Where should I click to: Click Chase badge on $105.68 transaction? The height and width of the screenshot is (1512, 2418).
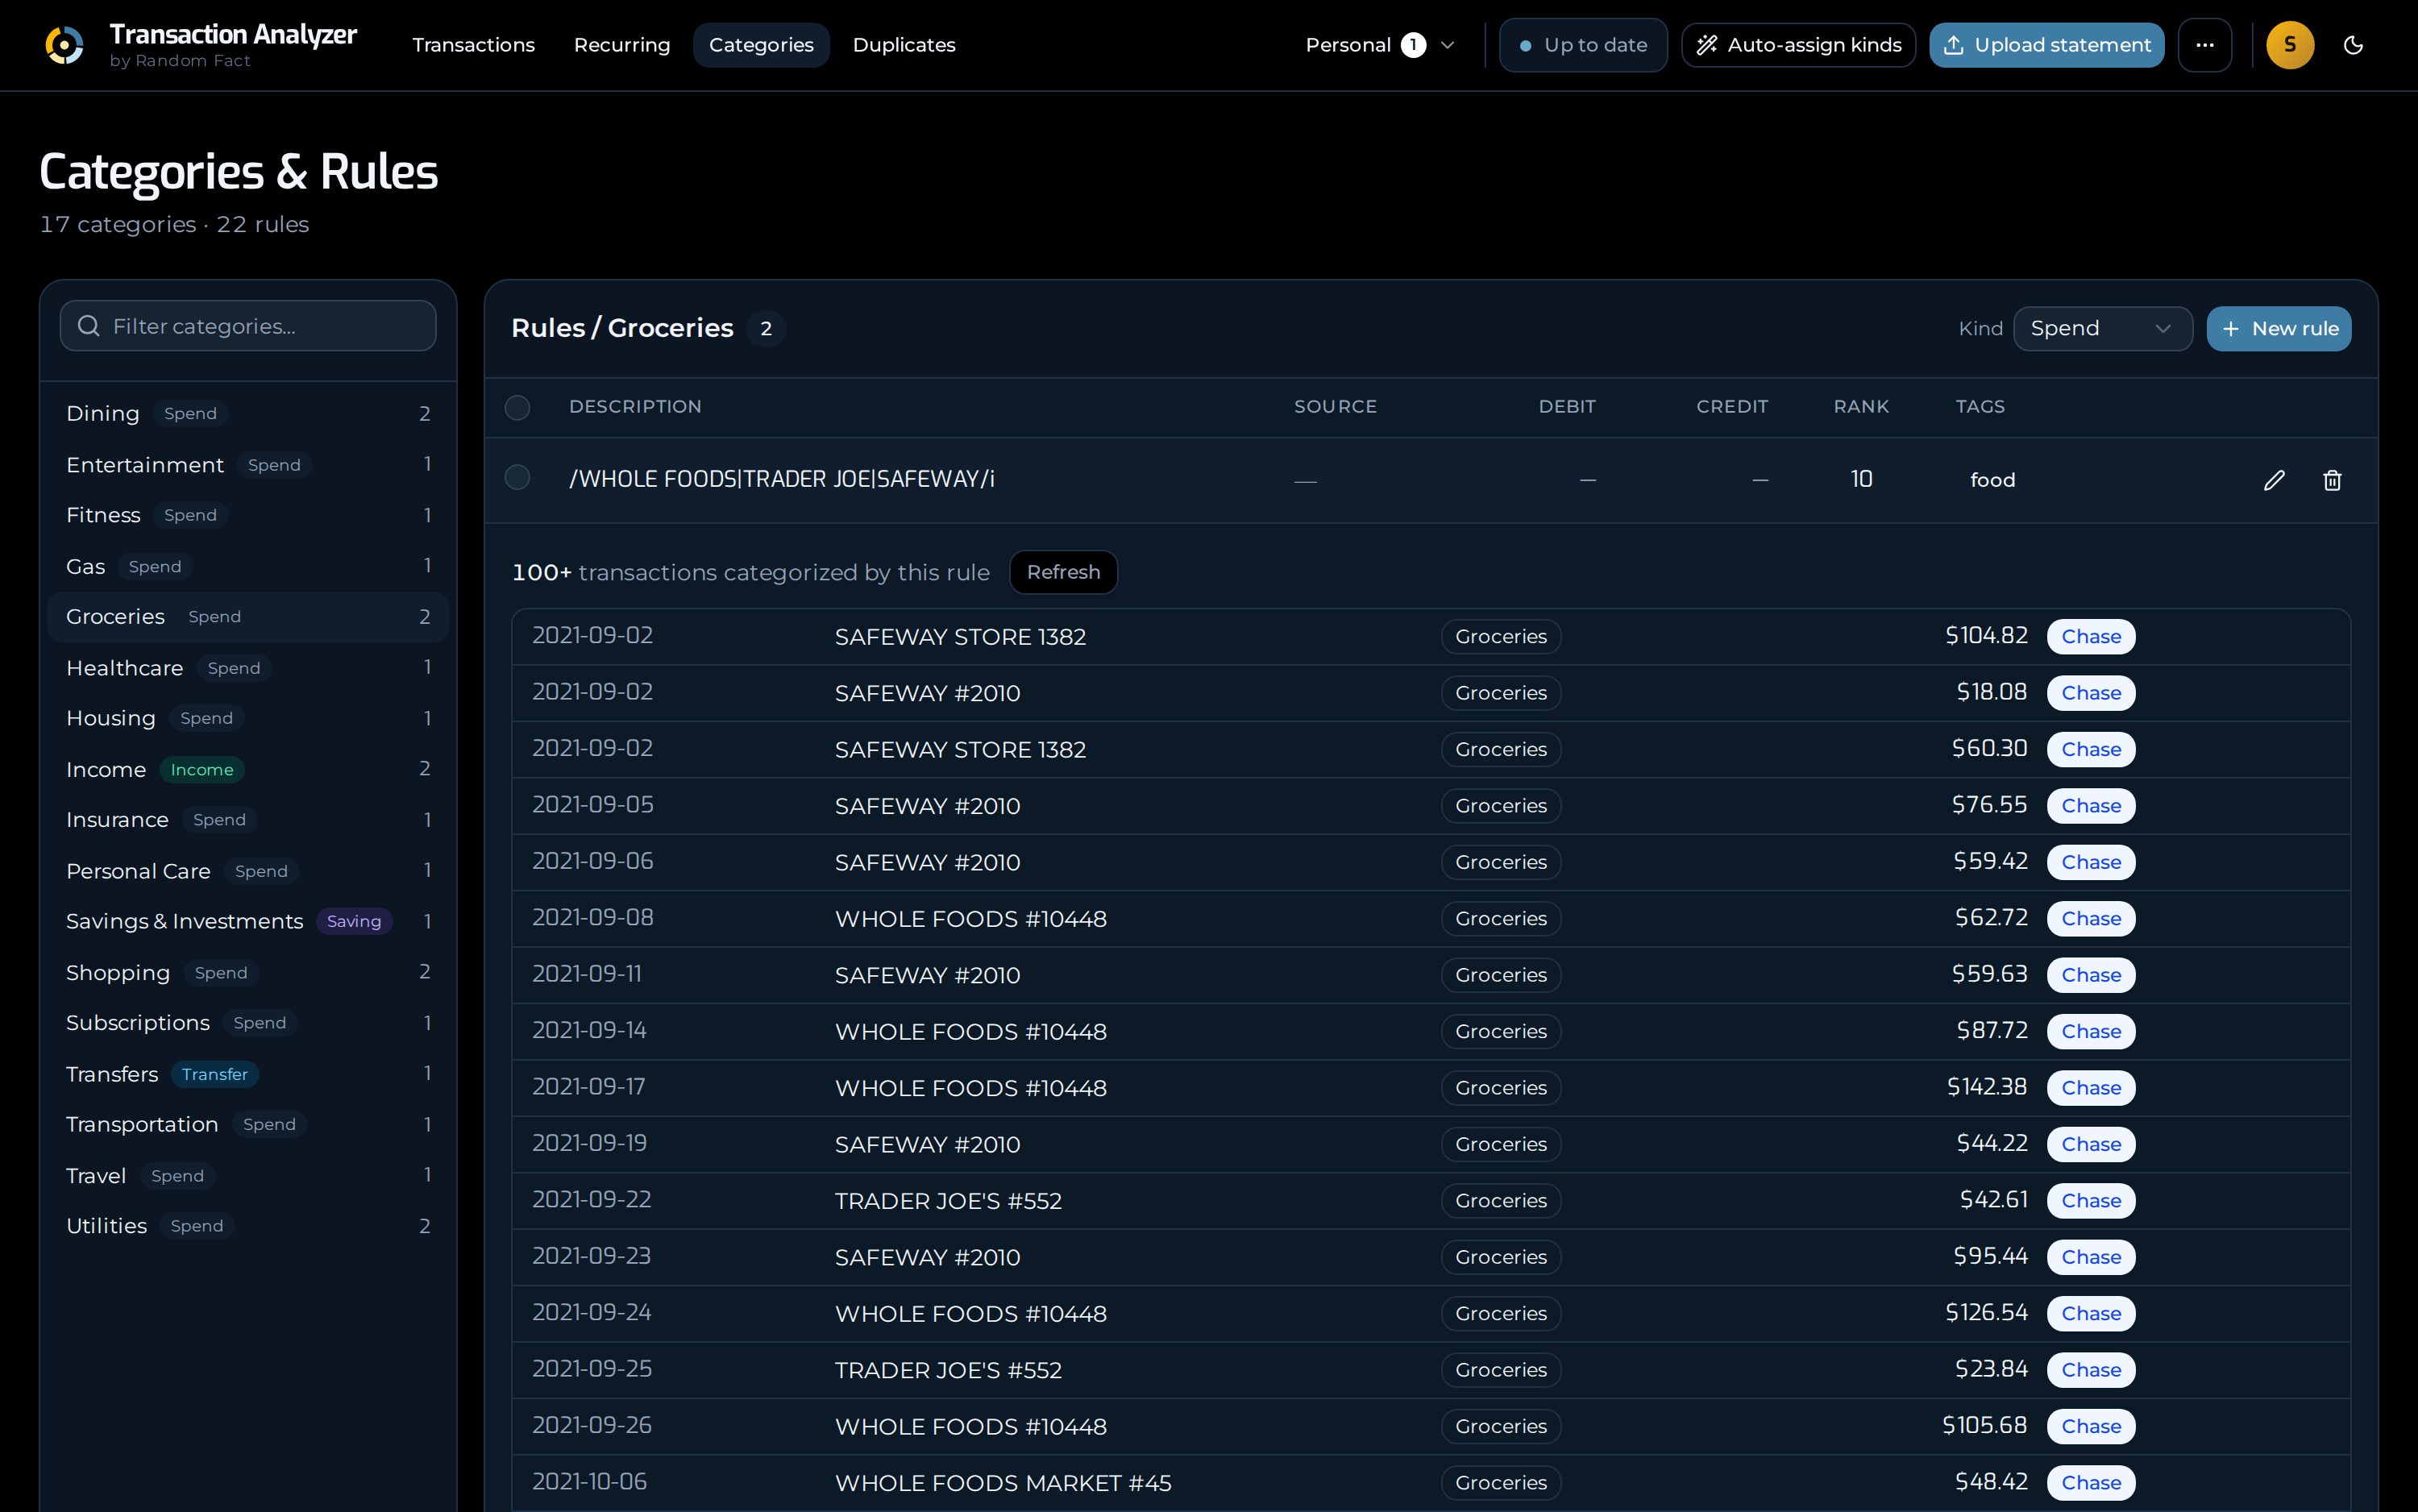pyautogui.click(x=2091, y=1426)
